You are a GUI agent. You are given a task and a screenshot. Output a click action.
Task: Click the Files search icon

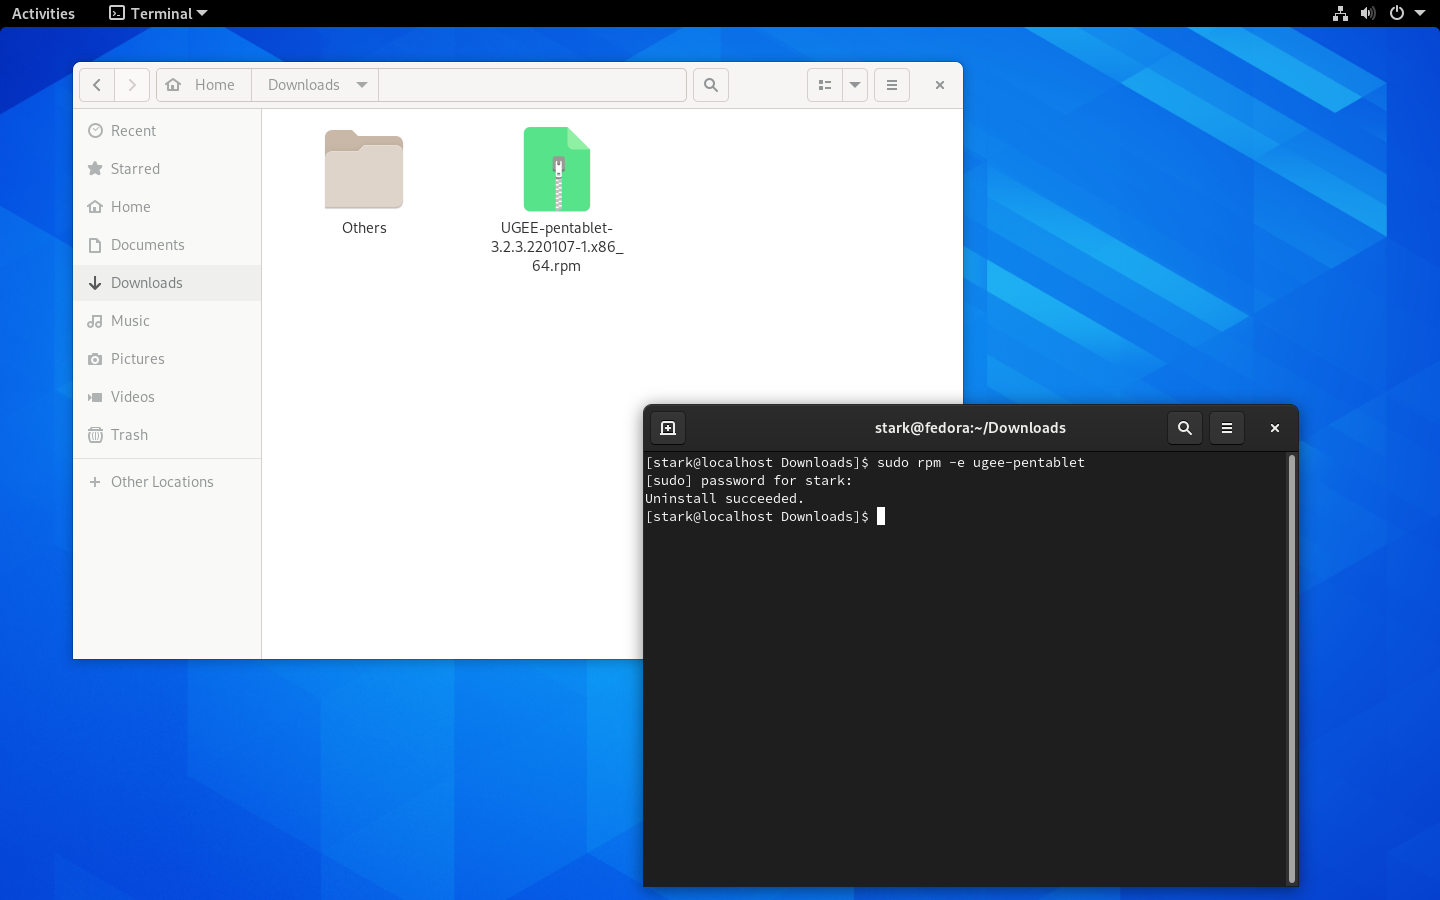tap(711, 85)
